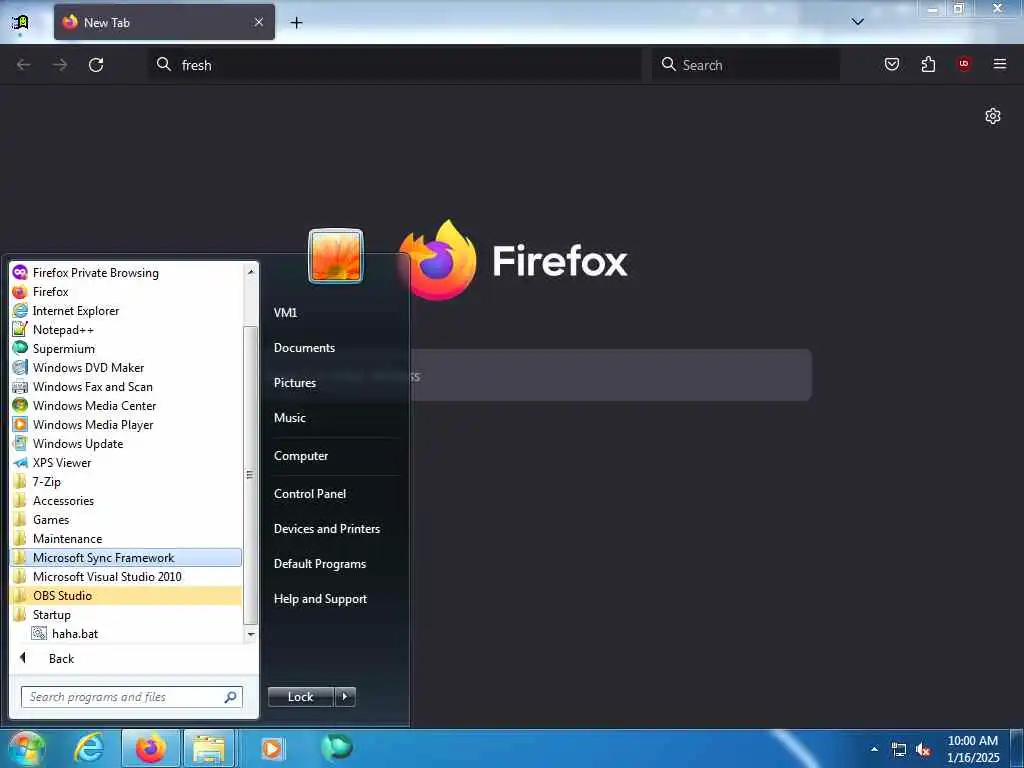This screenshot has width=1024, height=768.
Task: Open Windows Media Player taskbar icon
Action: (272, 748)
